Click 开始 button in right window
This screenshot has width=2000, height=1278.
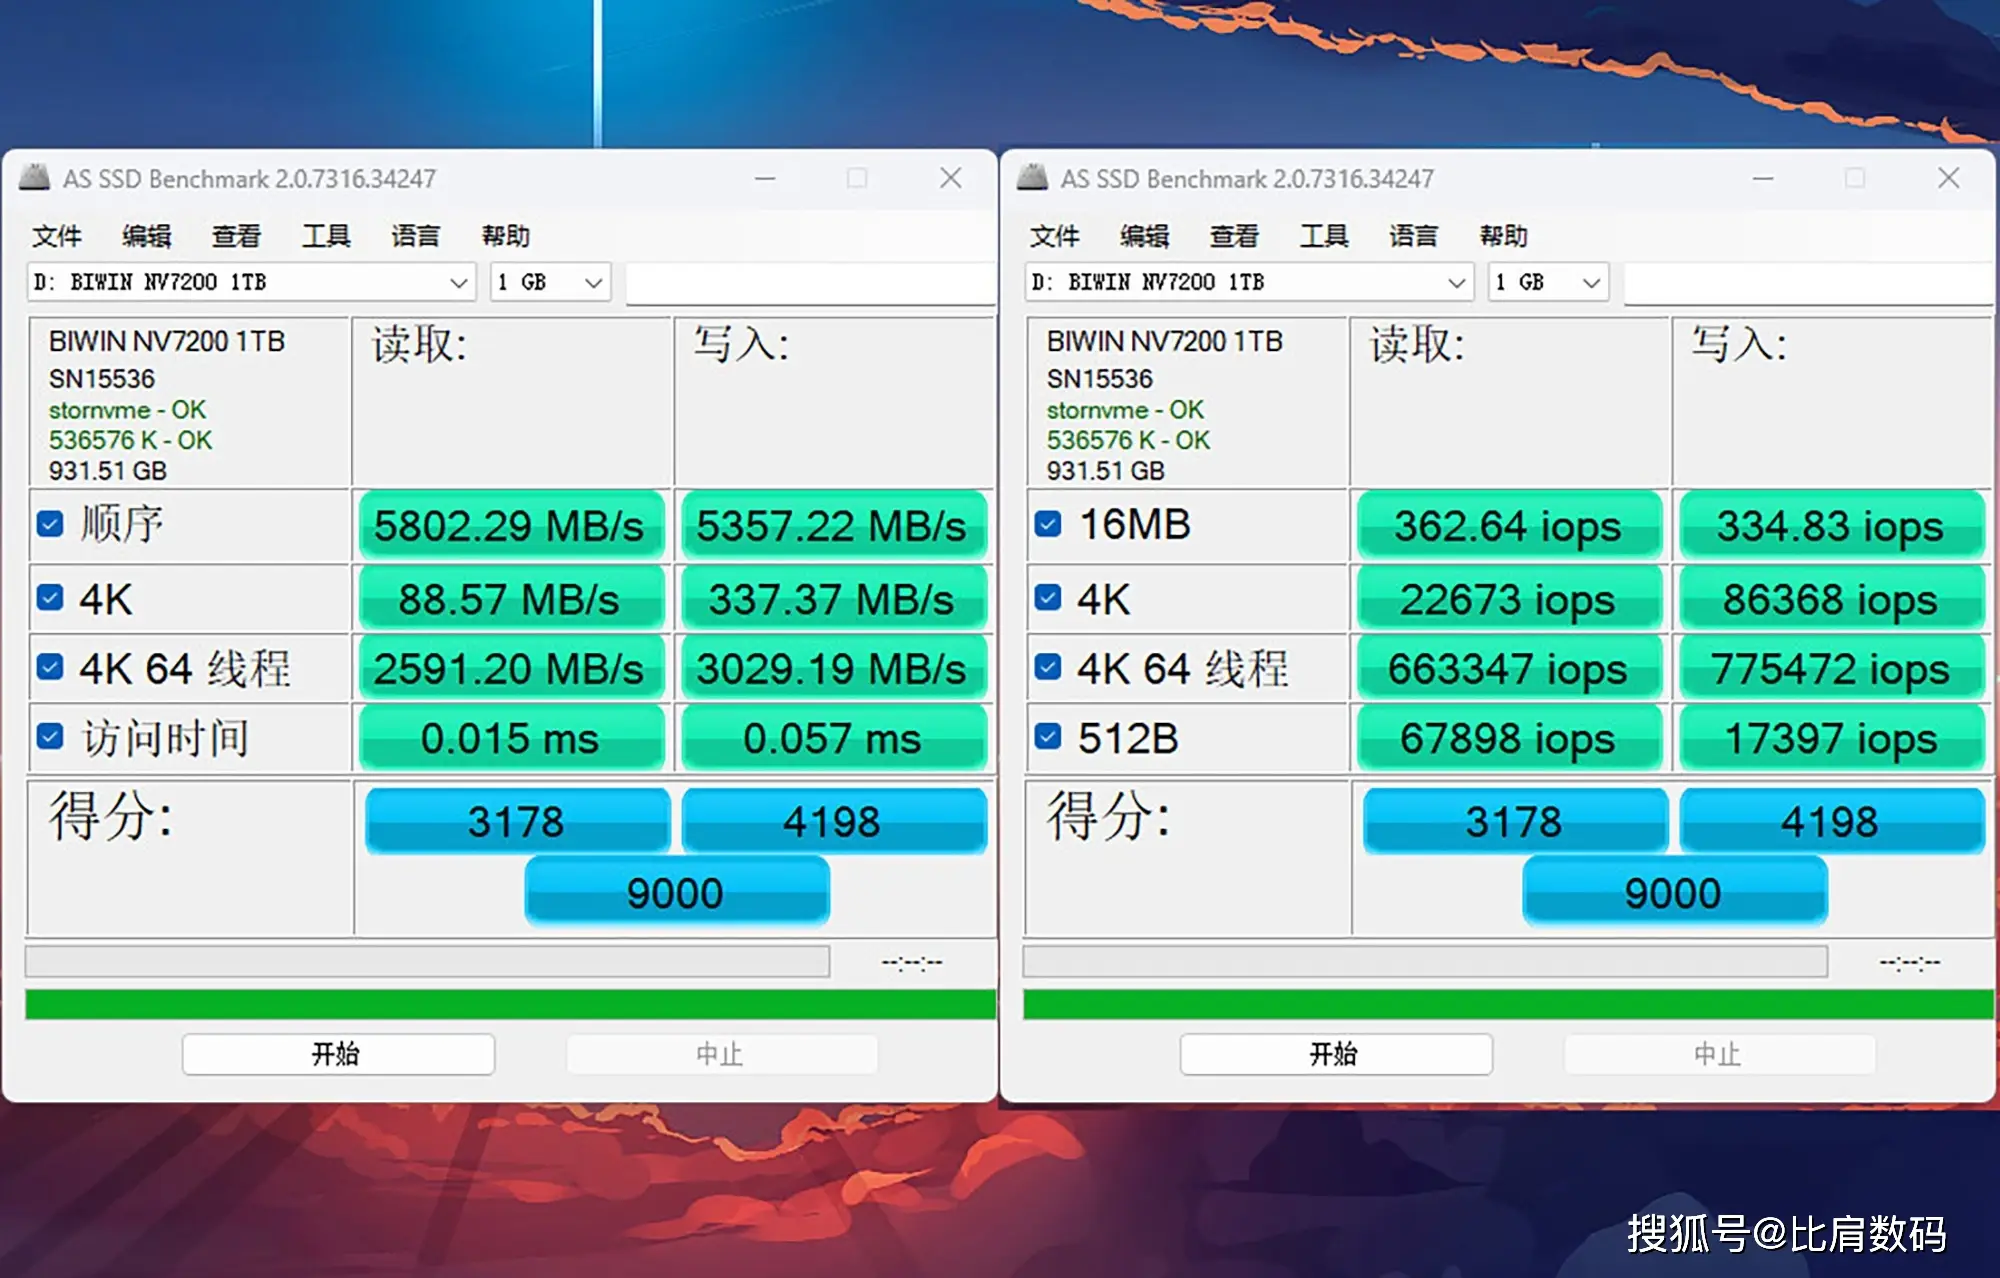pos(1336,1054)
